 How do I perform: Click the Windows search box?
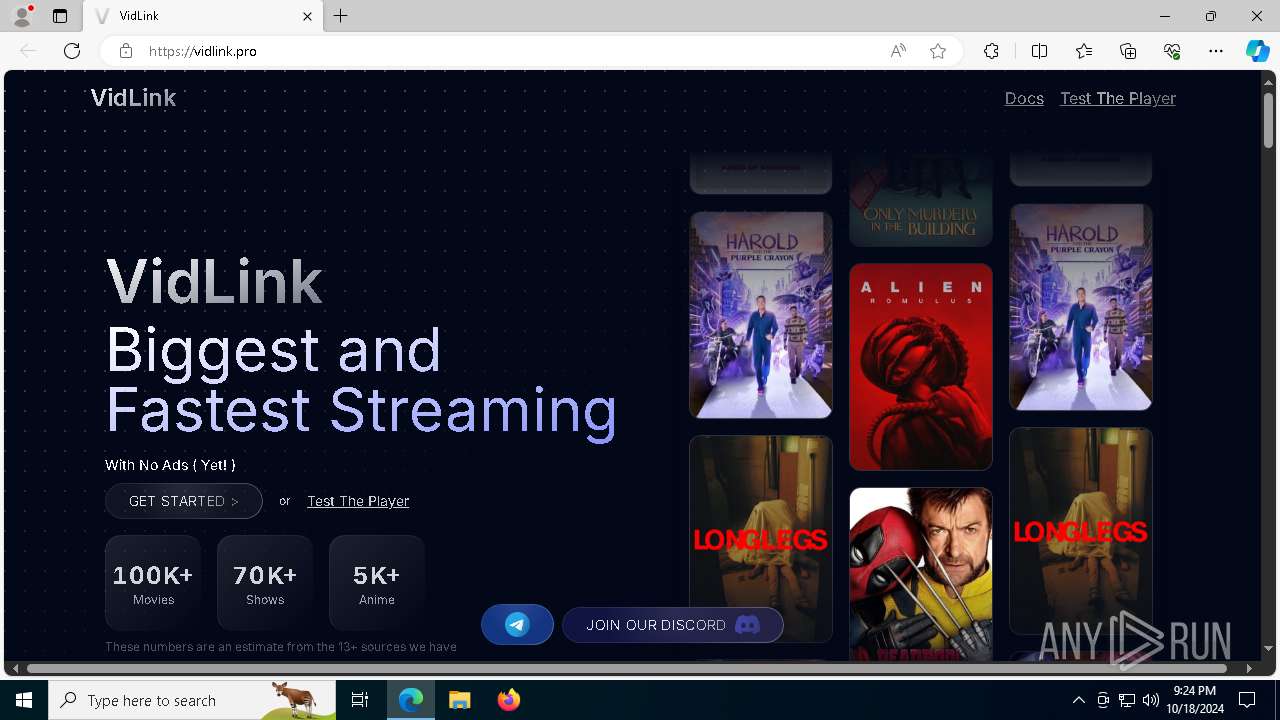pyautogui.click(x=192, y=700)
